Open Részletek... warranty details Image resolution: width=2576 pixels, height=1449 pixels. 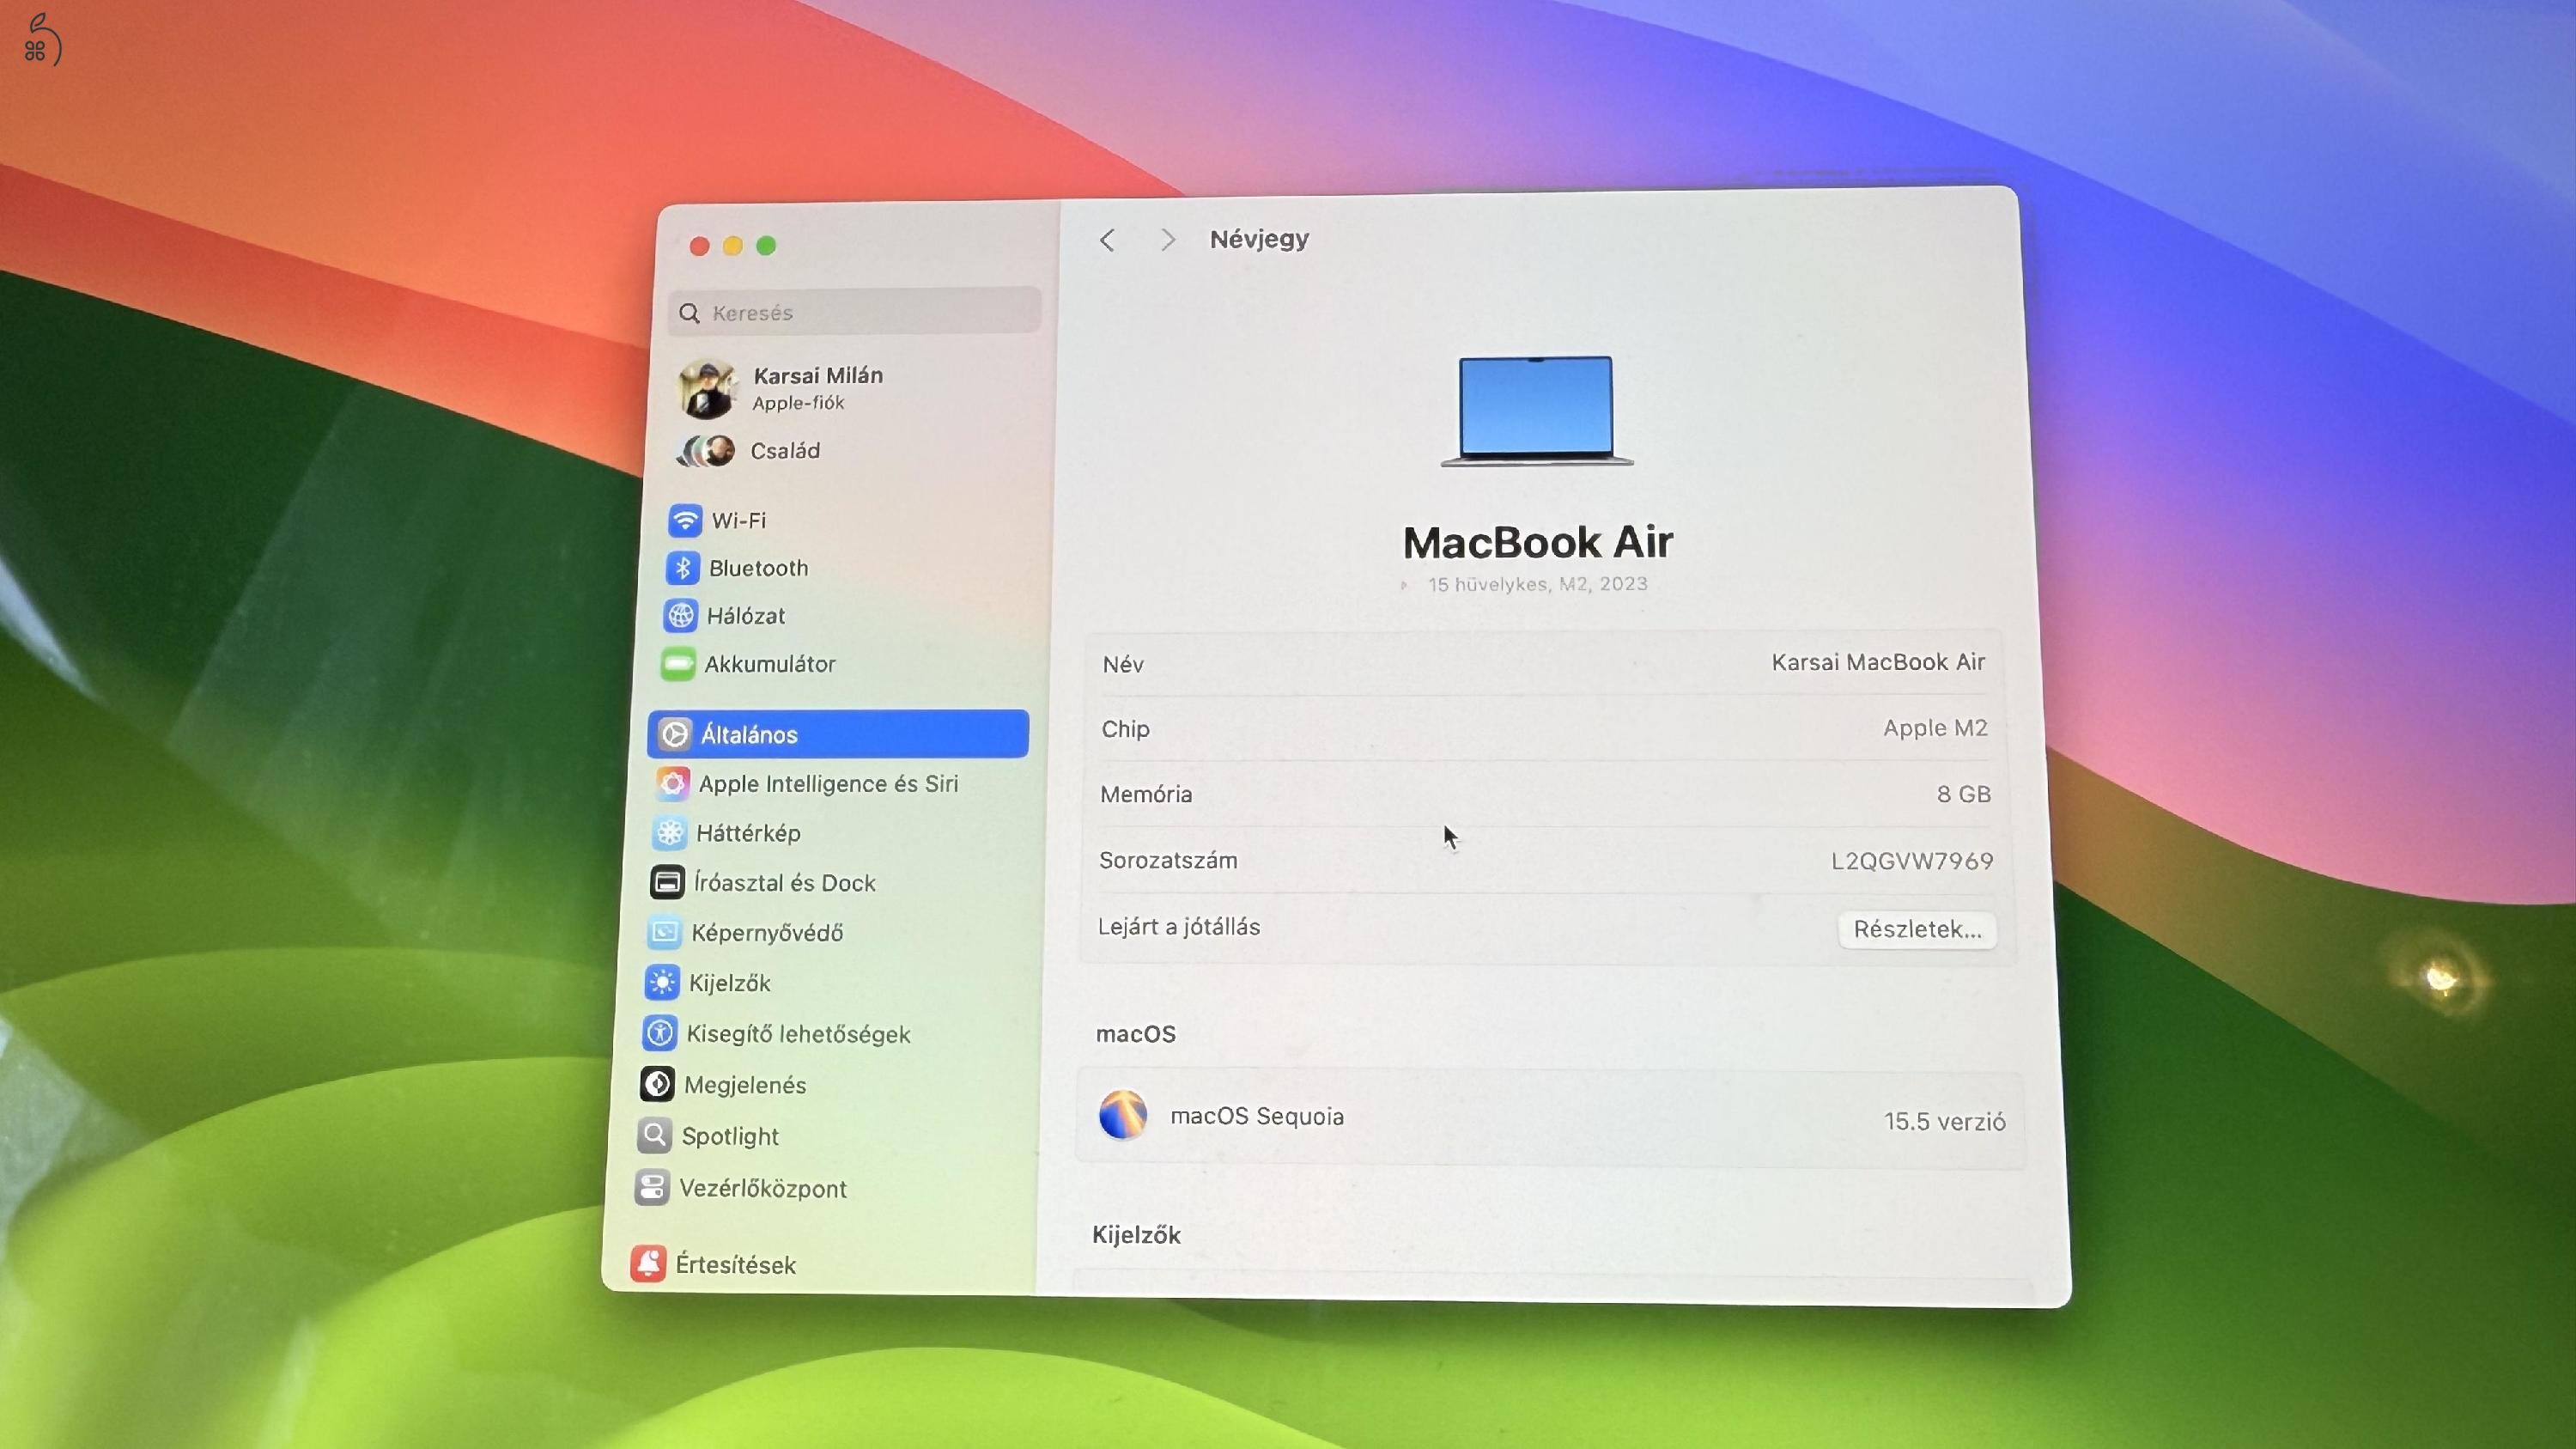click(1917, 929)
